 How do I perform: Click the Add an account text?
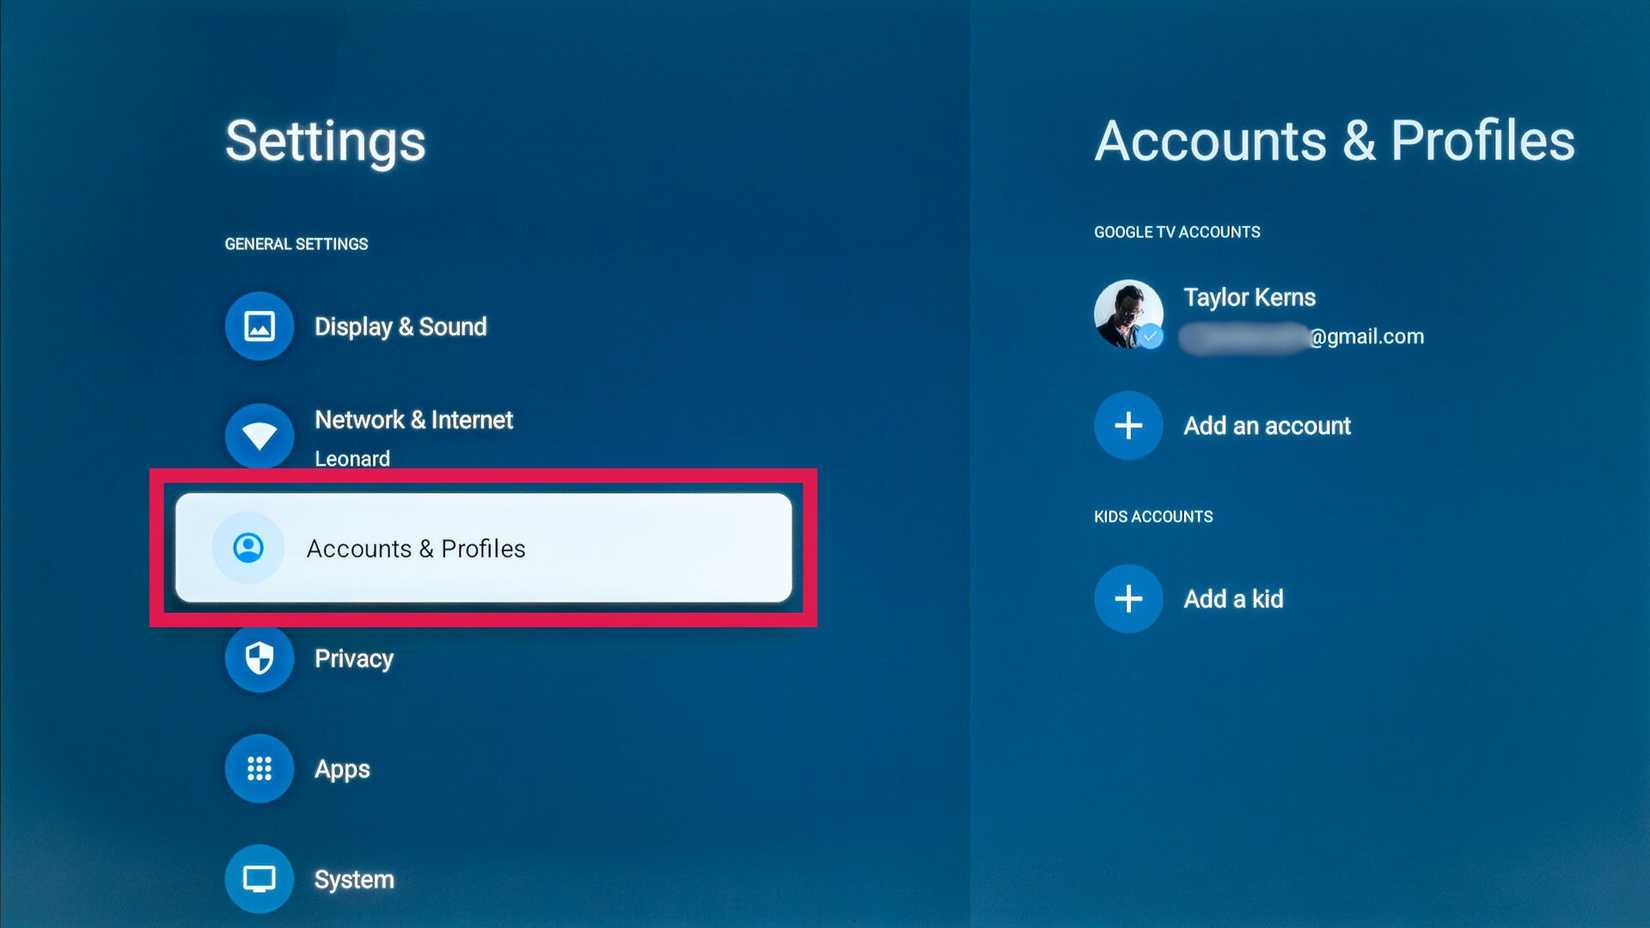[1267, 426]
